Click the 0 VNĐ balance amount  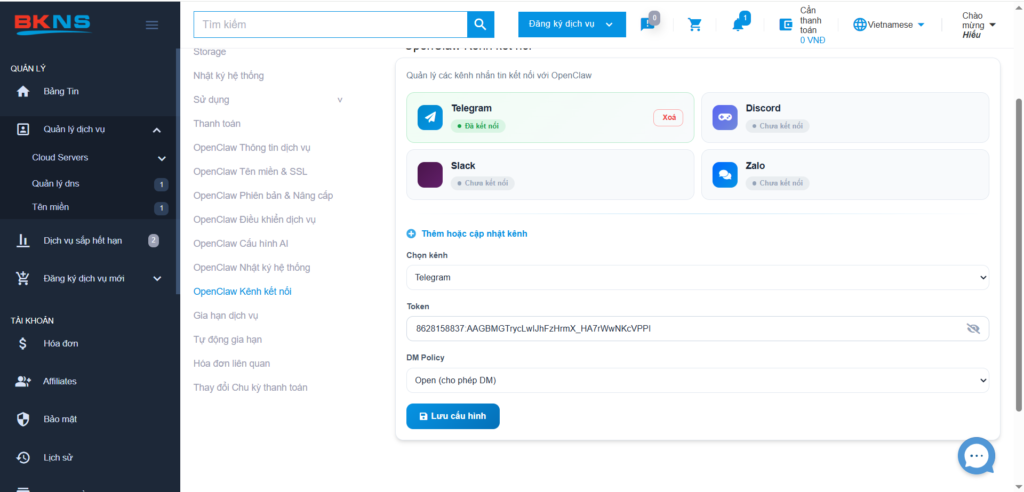pyautogui.click(x=812, y=40)
